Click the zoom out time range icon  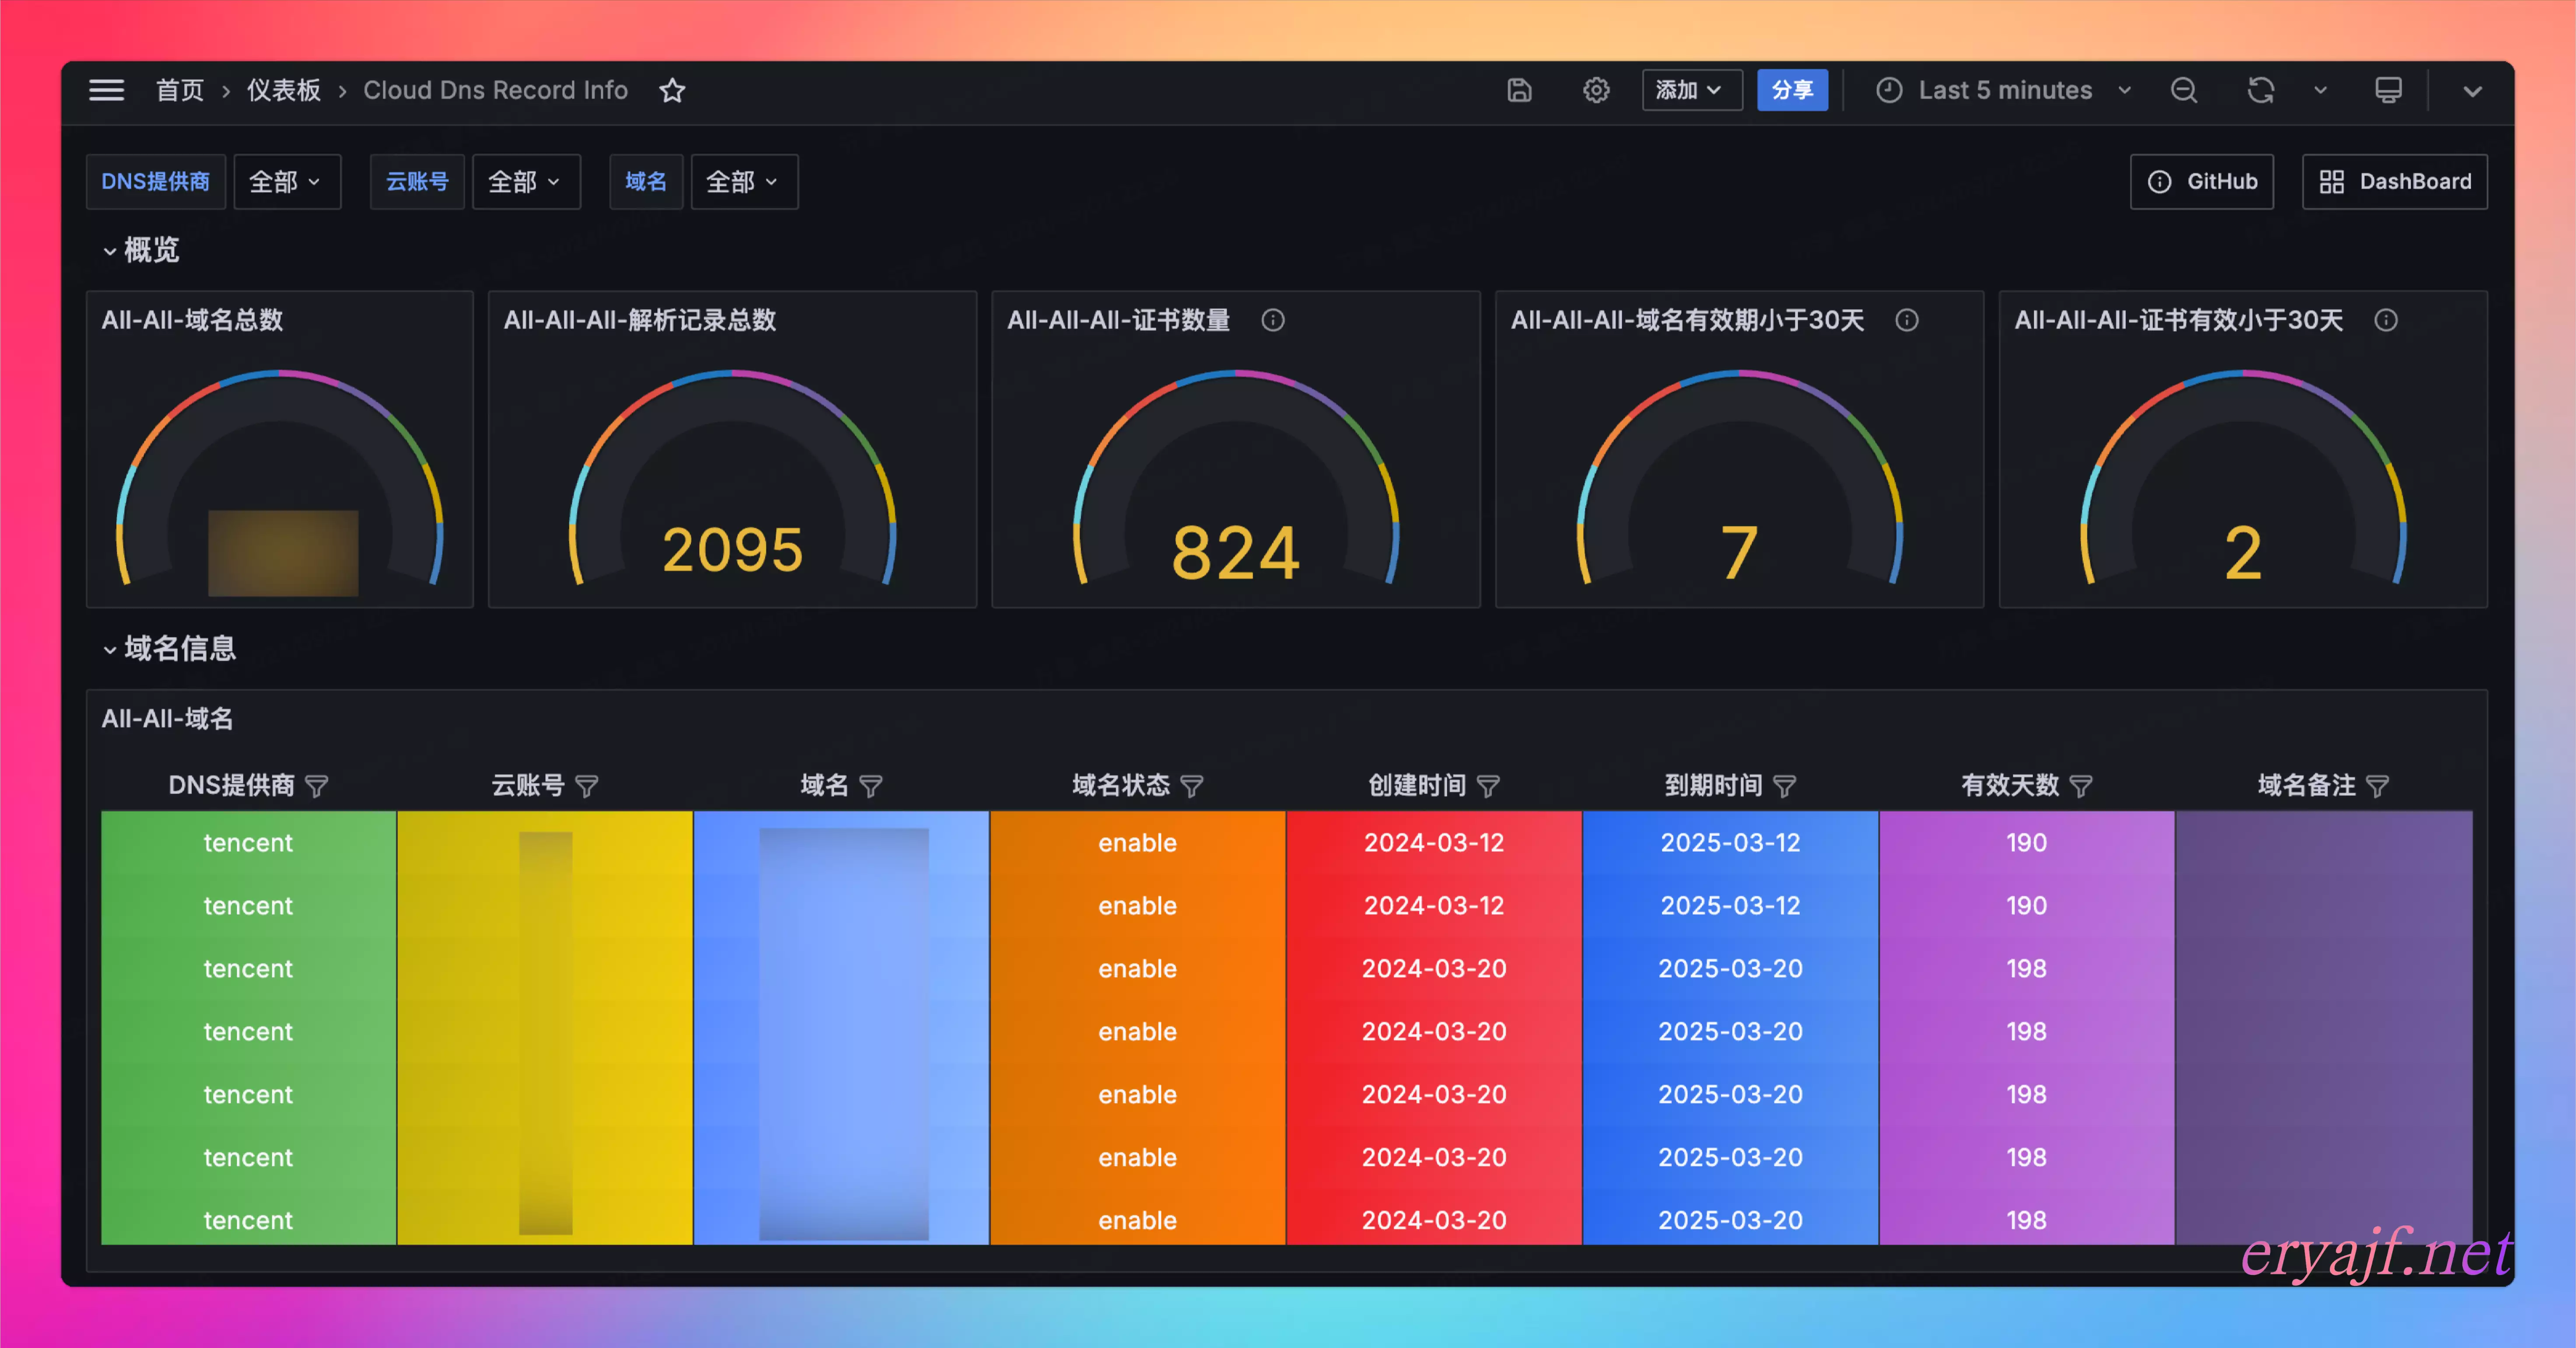tap(2183, 91)
